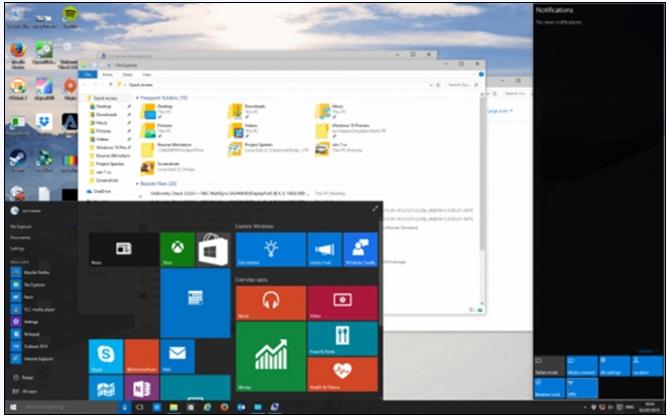Open the Maps tile
This screenshot has width=667, height=415.
tap(106, 387)
